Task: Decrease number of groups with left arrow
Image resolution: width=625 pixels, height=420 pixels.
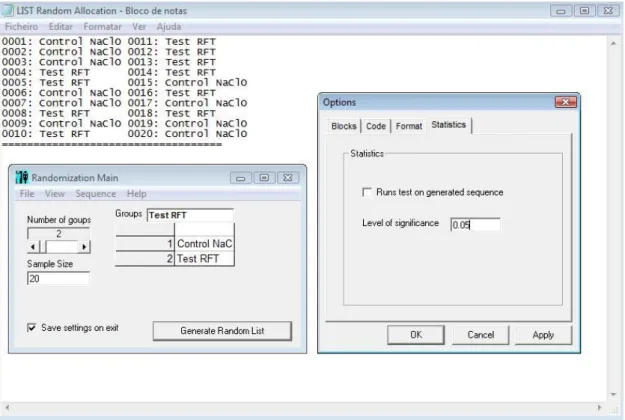Action: (x=33, y=247)
